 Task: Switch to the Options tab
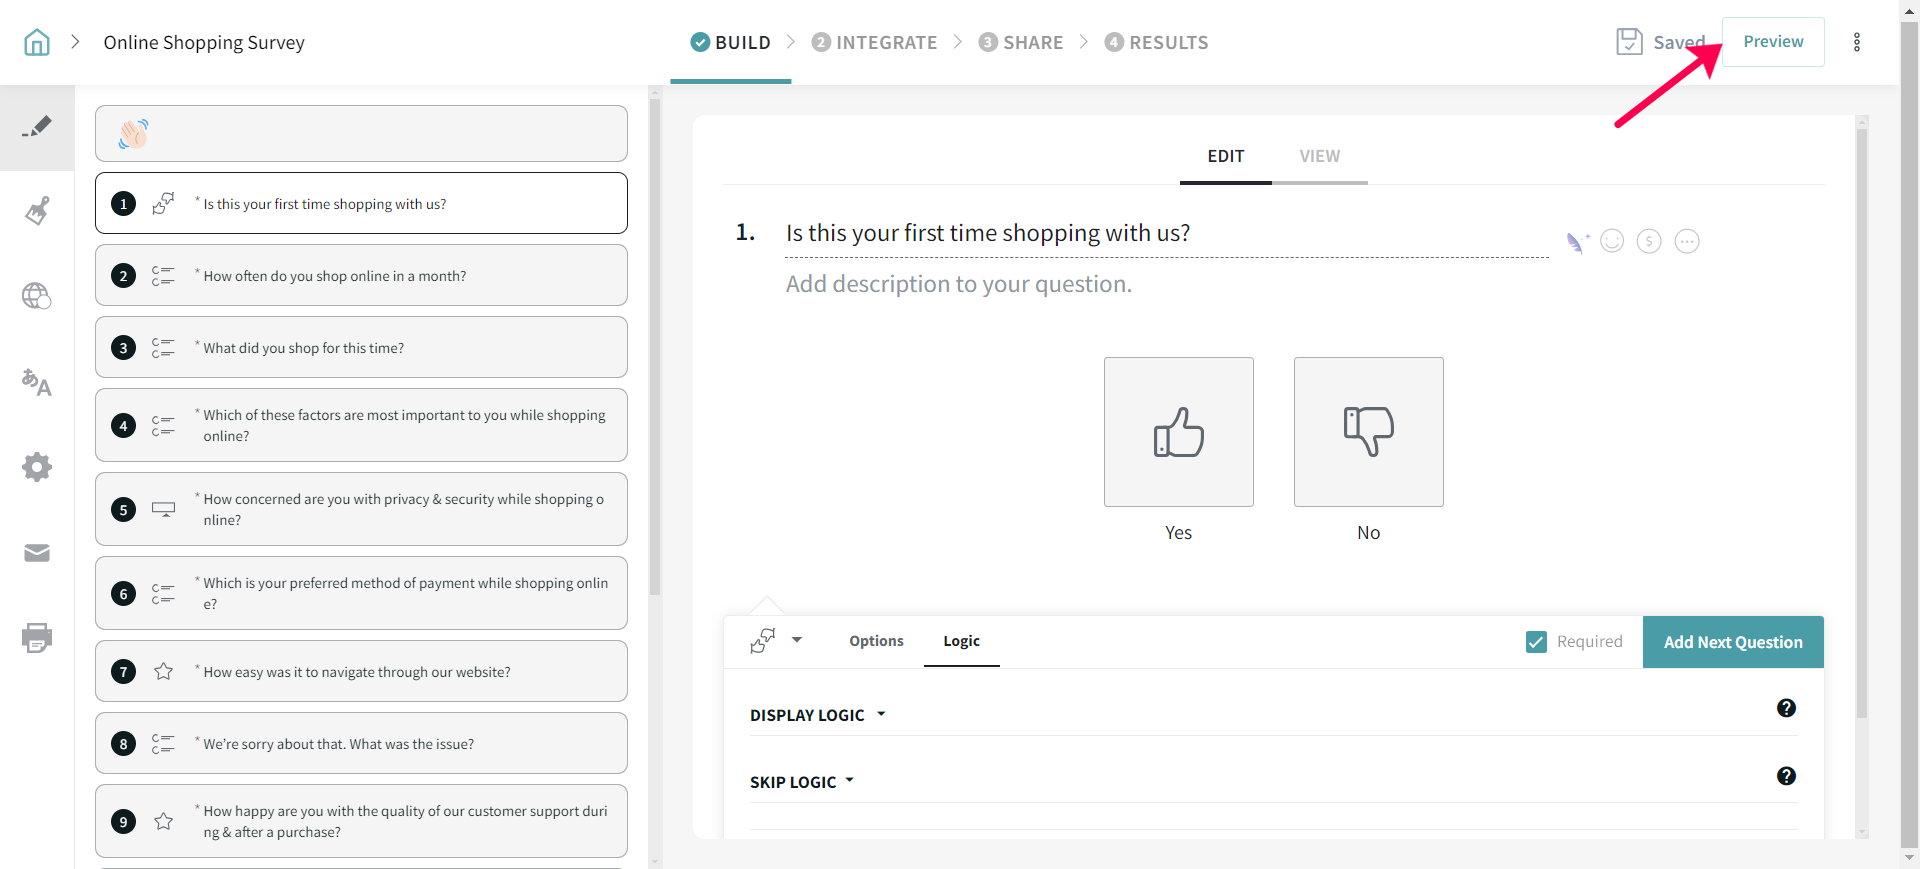(x=876, y=641)
